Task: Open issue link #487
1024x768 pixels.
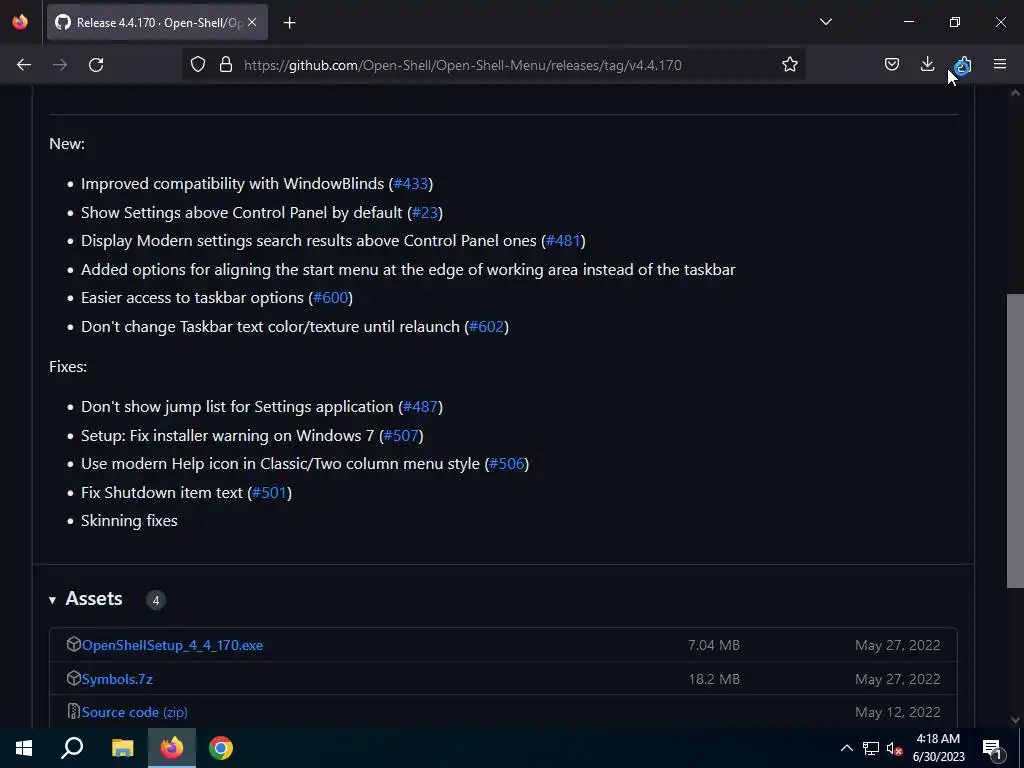Action: 420,406
